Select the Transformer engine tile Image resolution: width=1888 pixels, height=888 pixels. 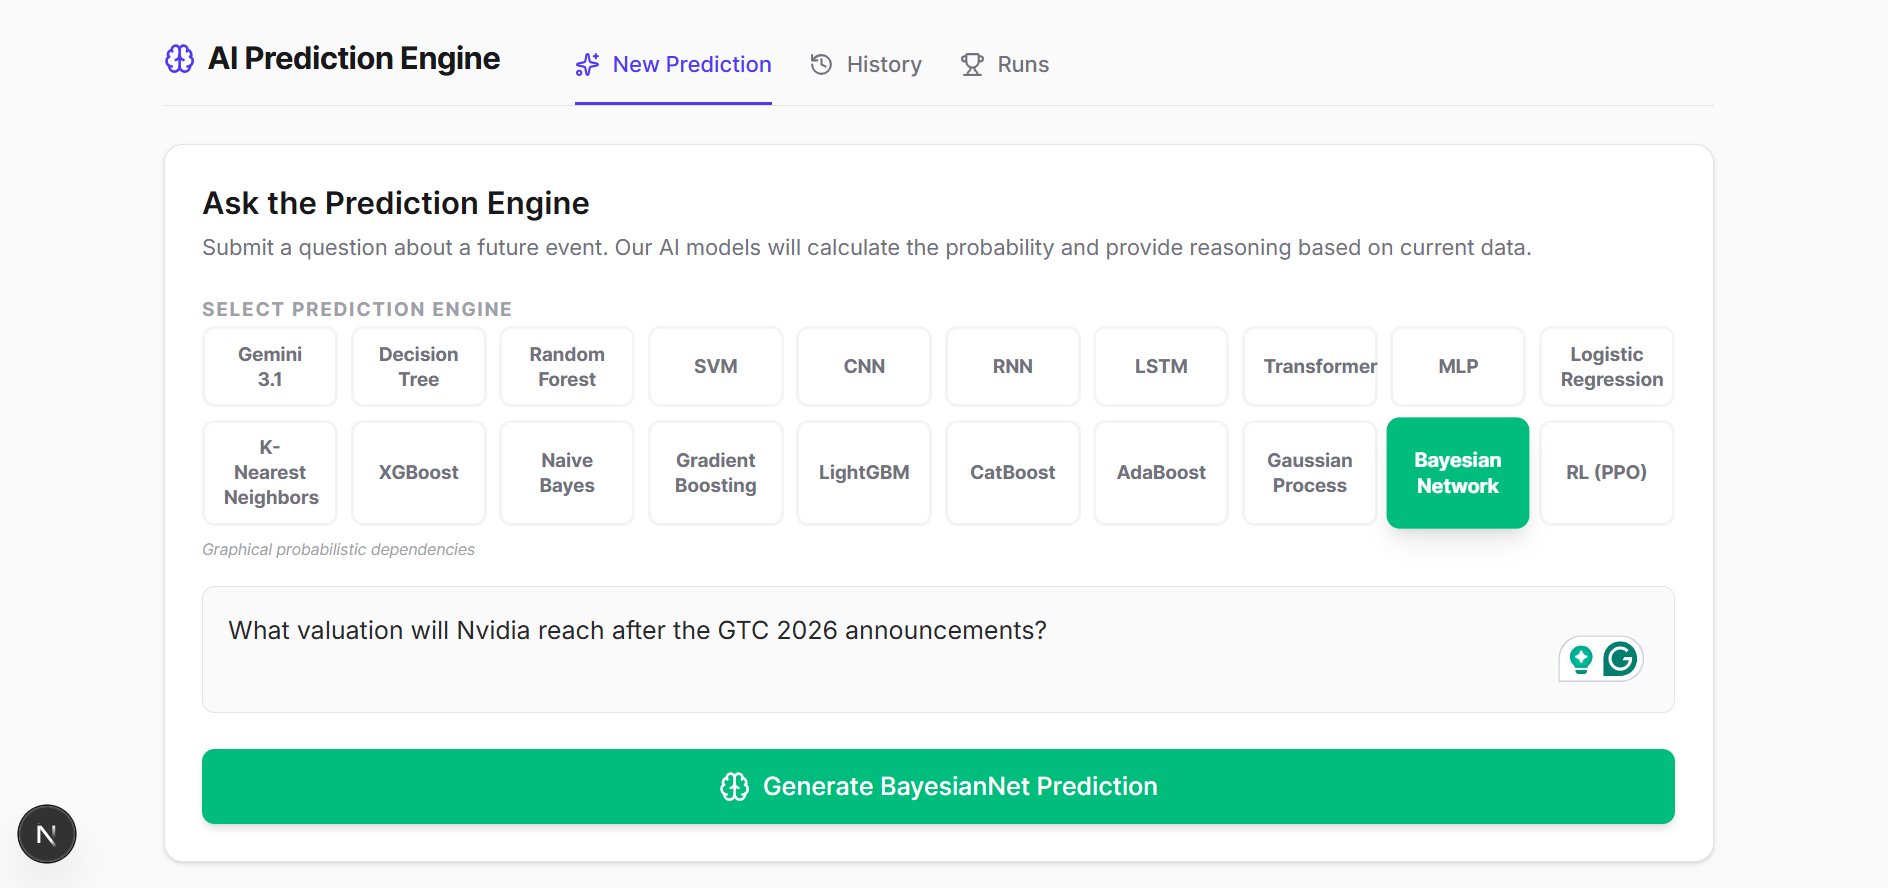[1310, 367]
